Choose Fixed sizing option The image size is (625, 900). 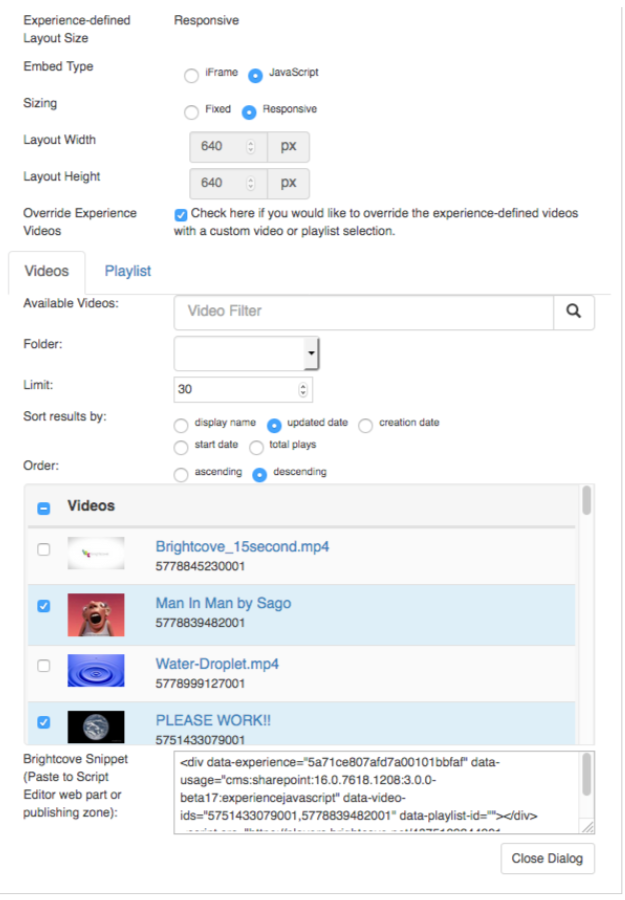pos(191,112)
